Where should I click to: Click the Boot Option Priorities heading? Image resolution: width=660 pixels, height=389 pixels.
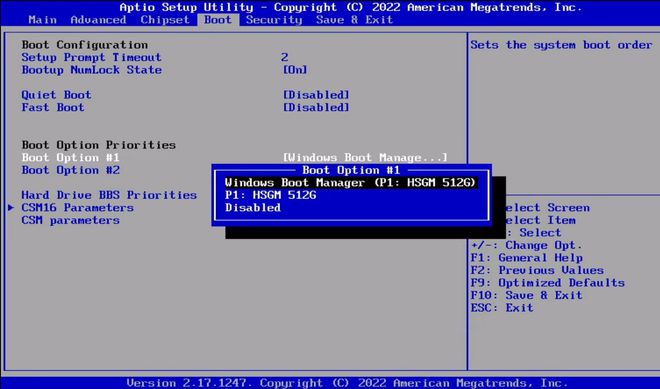98,145
